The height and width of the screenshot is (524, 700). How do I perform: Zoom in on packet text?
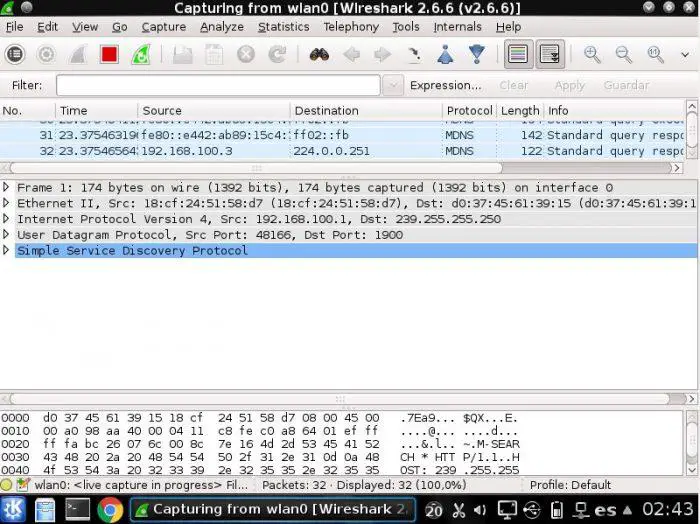click(x=592, y=54)
